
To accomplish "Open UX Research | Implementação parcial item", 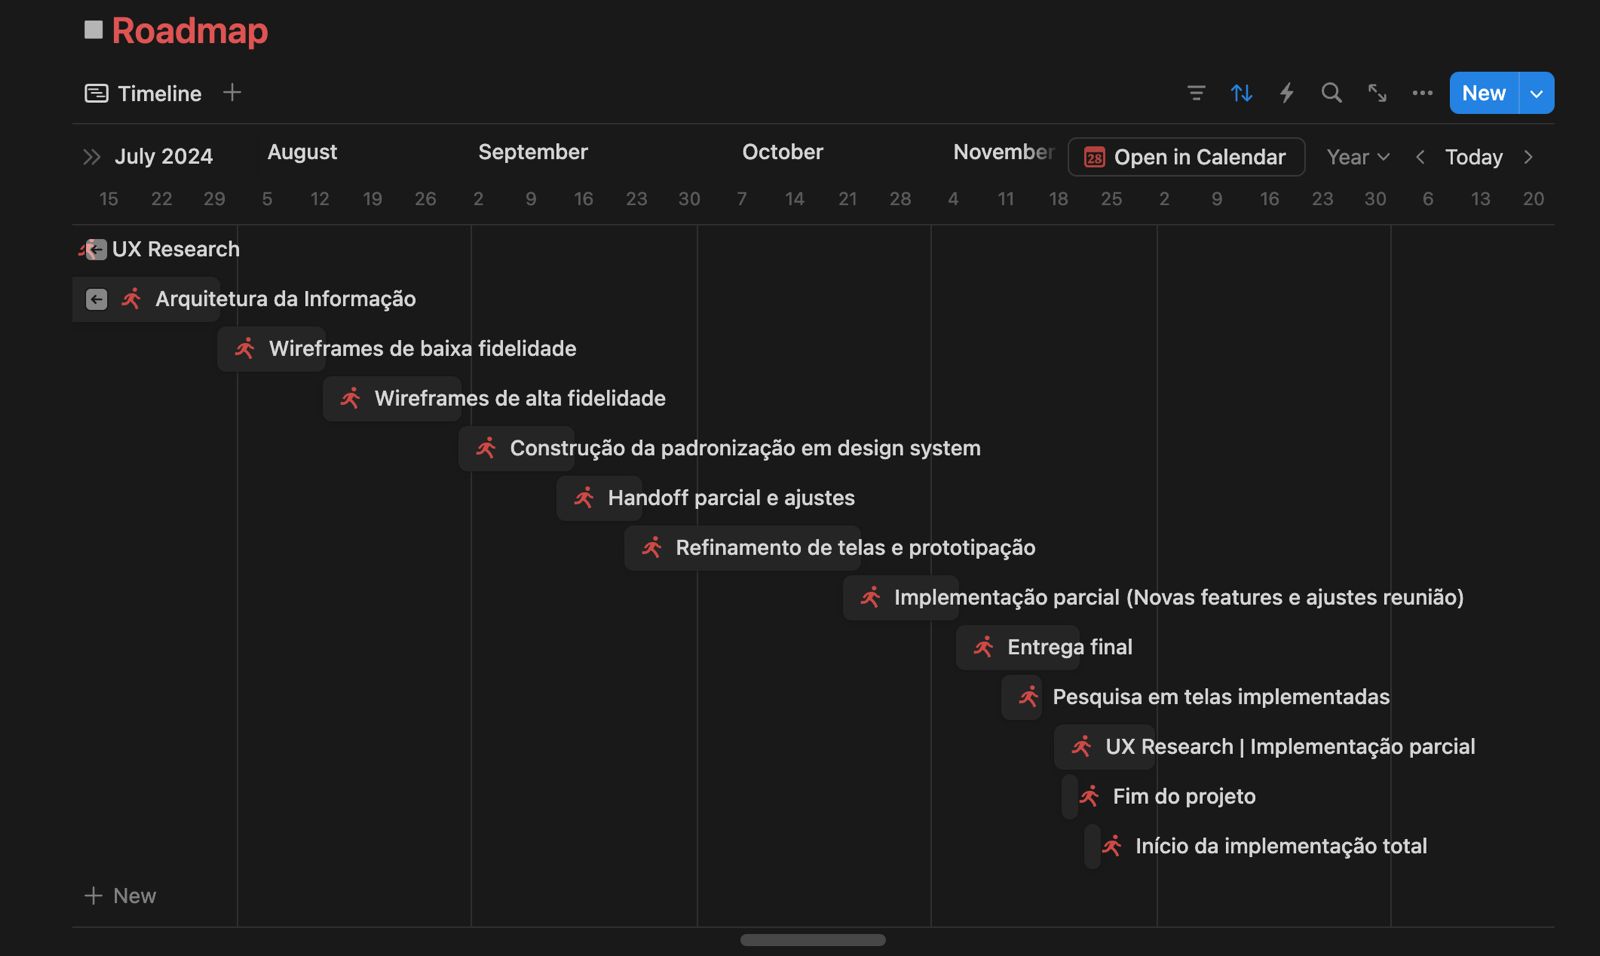I will point(1290,746).
